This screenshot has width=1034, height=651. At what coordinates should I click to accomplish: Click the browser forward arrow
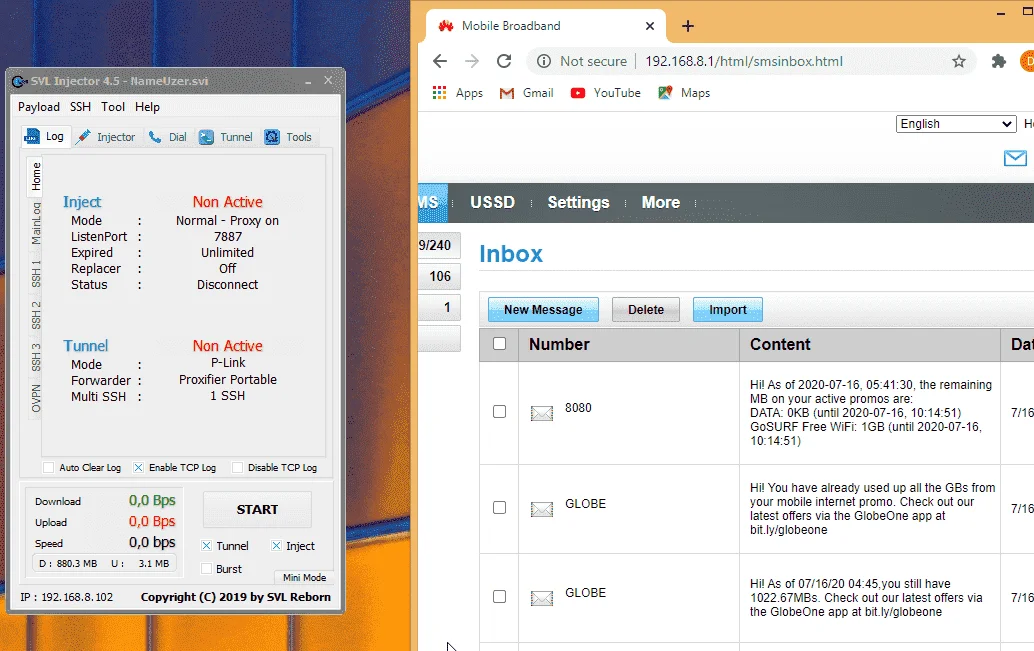[x=471, y=61]
